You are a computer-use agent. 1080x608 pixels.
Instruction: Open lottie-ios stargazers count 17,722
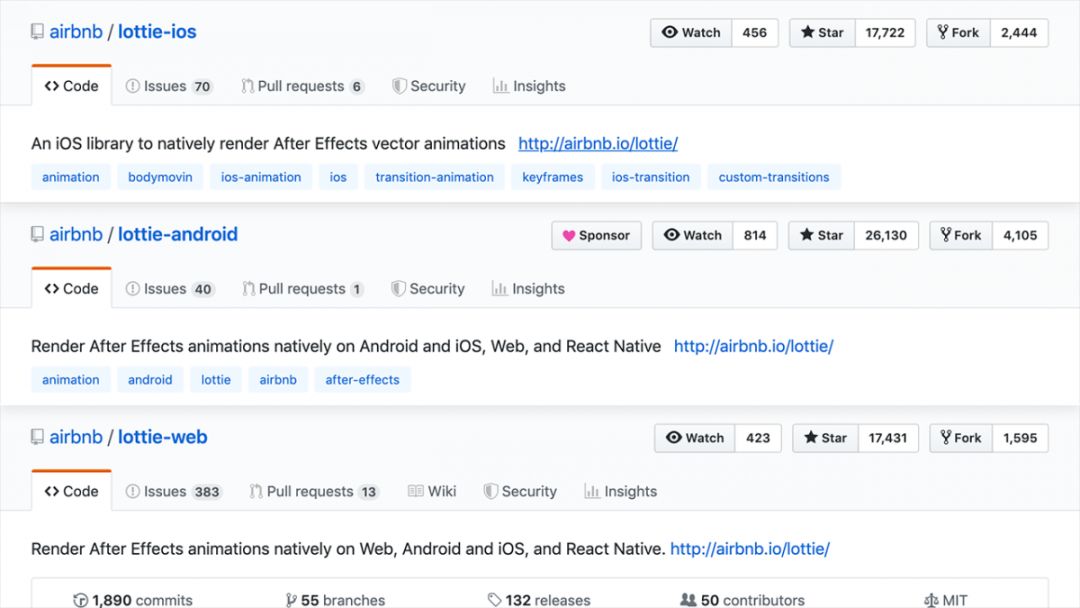(x=885, y=32)
